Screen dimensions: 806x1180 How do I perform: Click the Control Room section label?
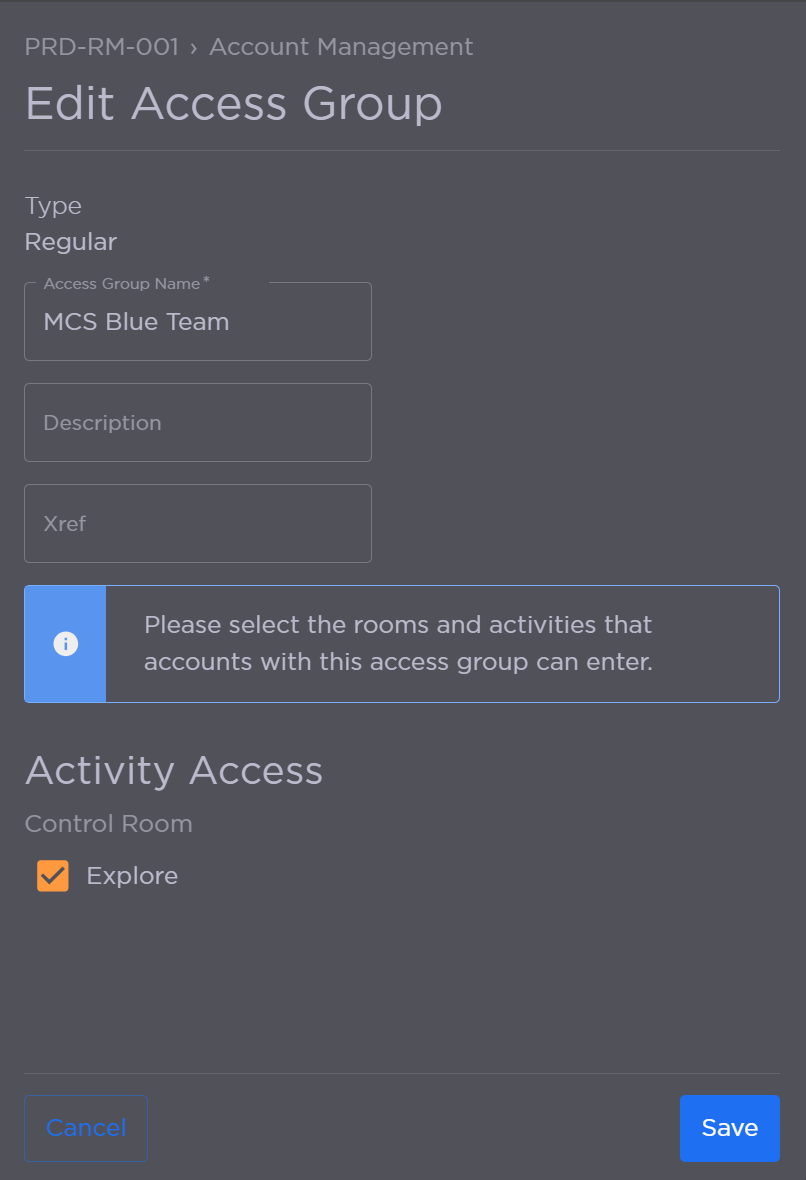(x=108, y=823)
